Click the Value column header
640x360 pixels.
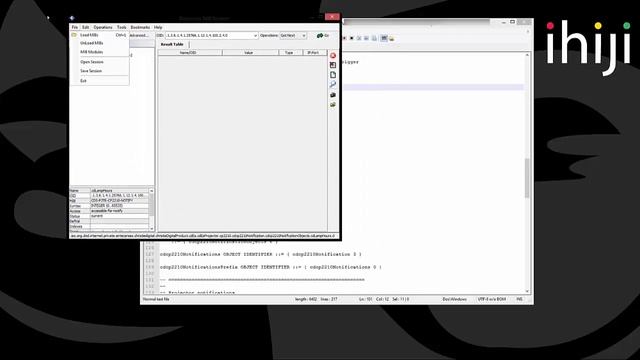(x=251, y=53)
